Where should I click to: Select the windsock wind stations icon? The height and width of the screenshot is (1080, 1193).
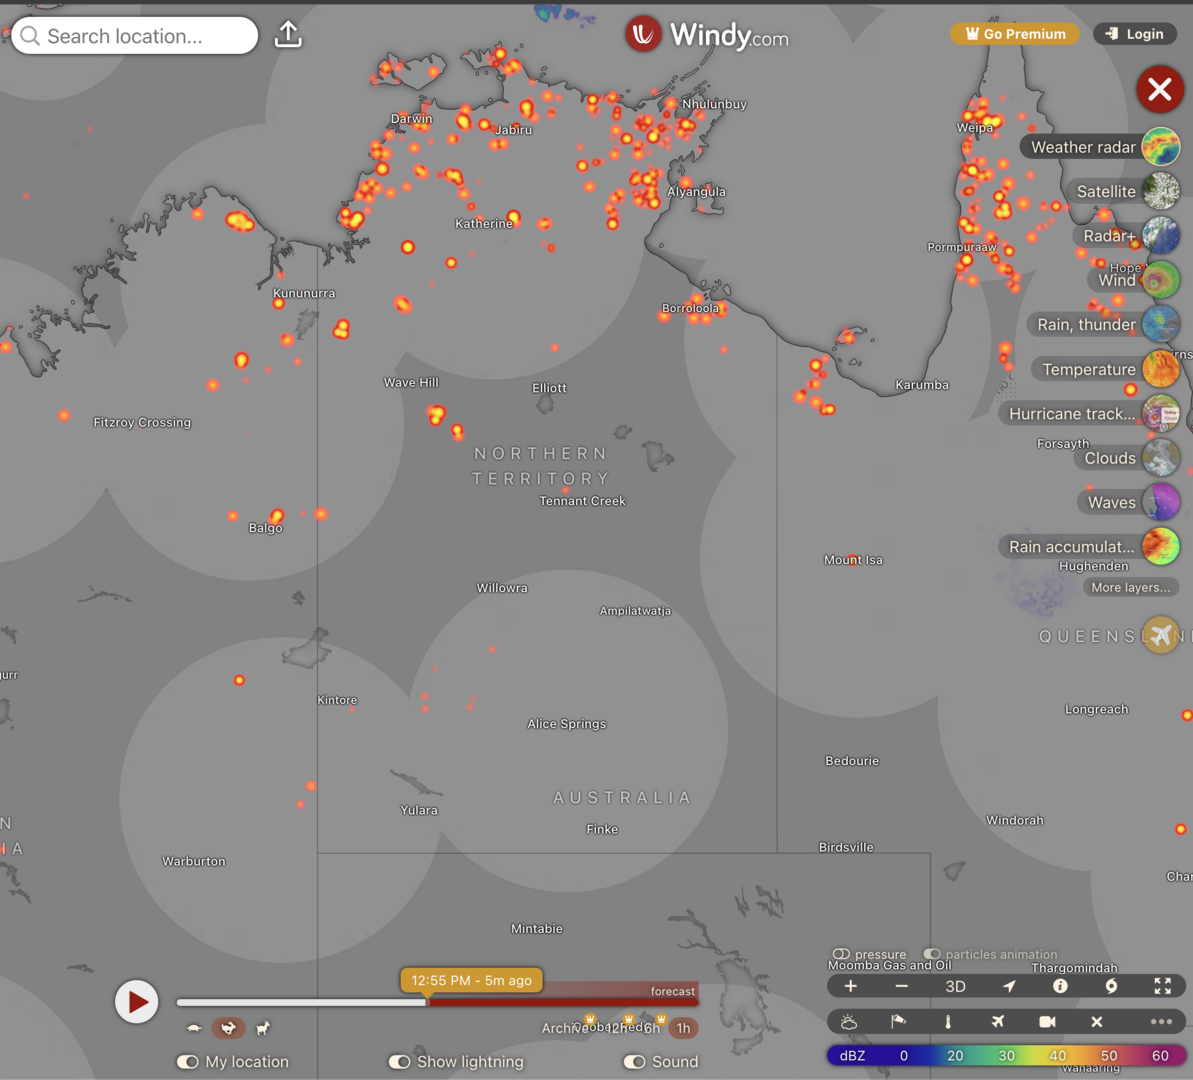click(x=898, y=1021)
